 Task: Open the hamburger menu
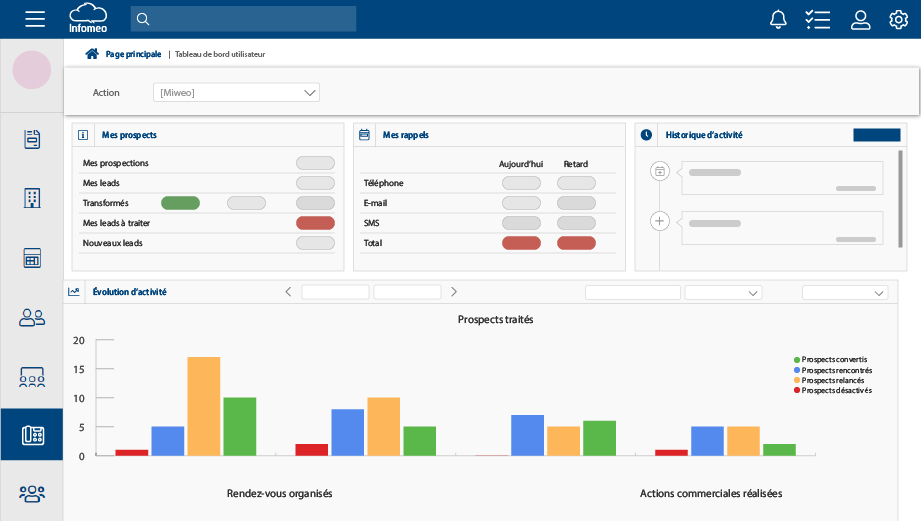click(35, 19)
